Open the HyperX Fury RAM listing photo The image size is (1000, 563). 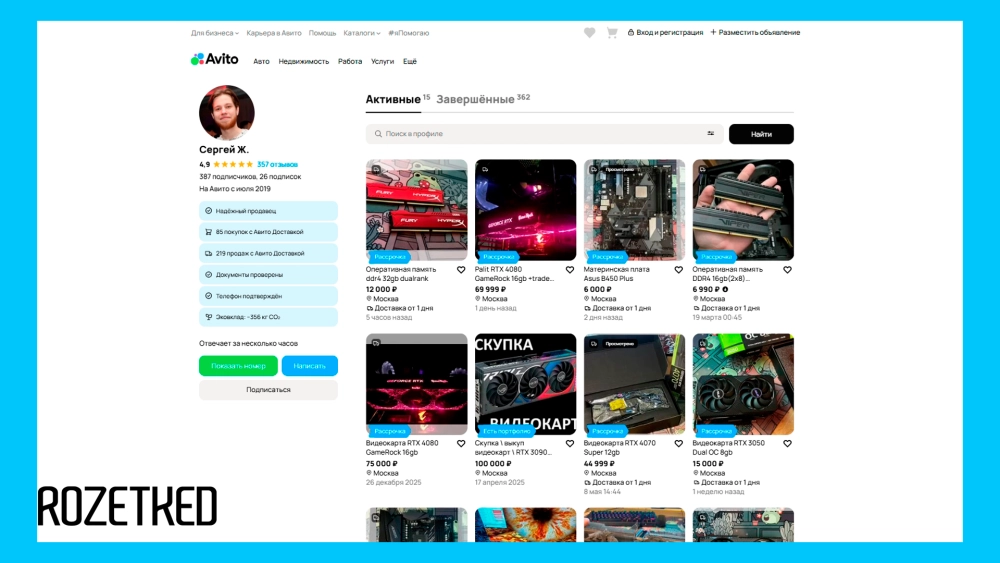tap(416, 210)
